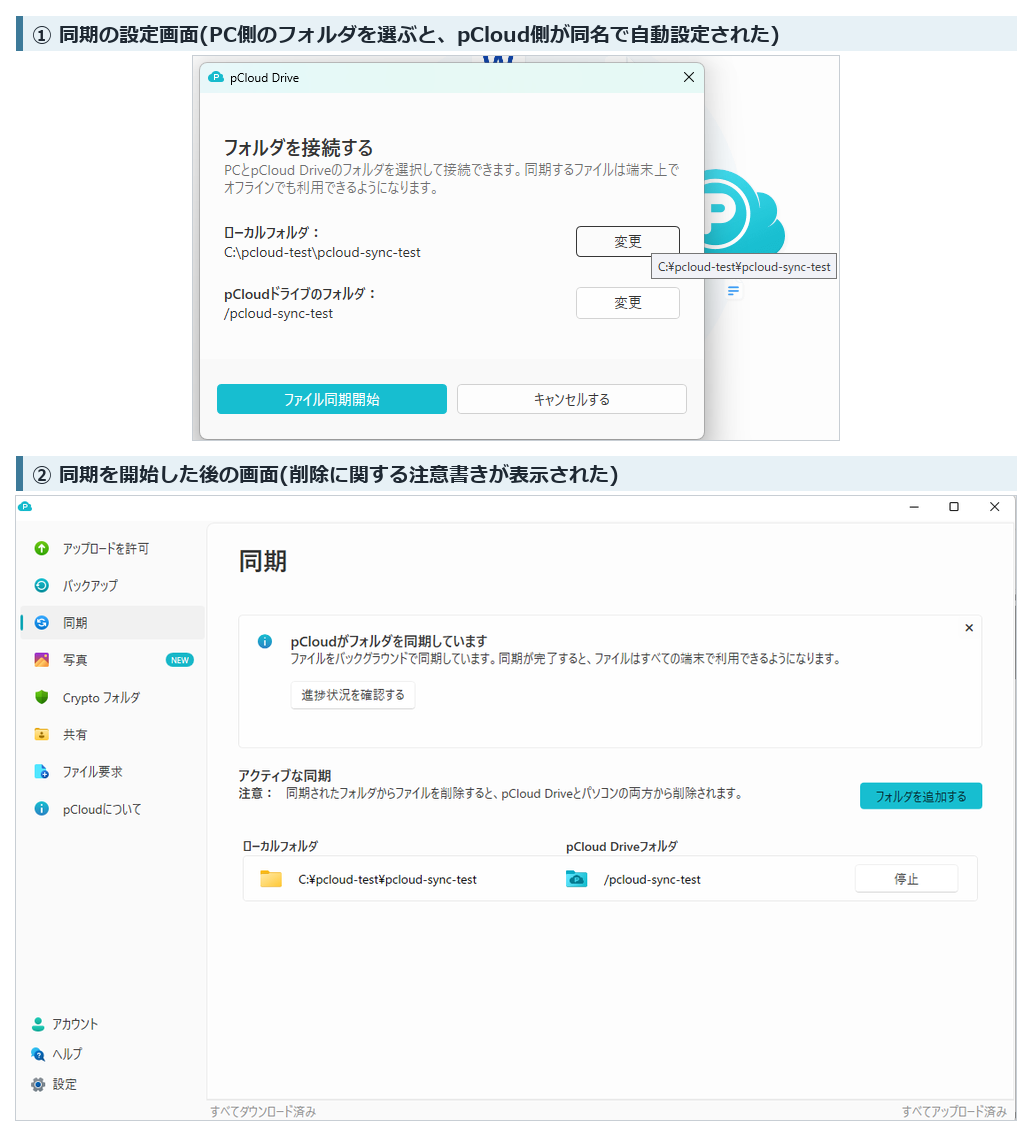The width and height of the screenshot is (1032, 1136).
Task: Click すべてアップロード済み status text
Action: 954,1111
